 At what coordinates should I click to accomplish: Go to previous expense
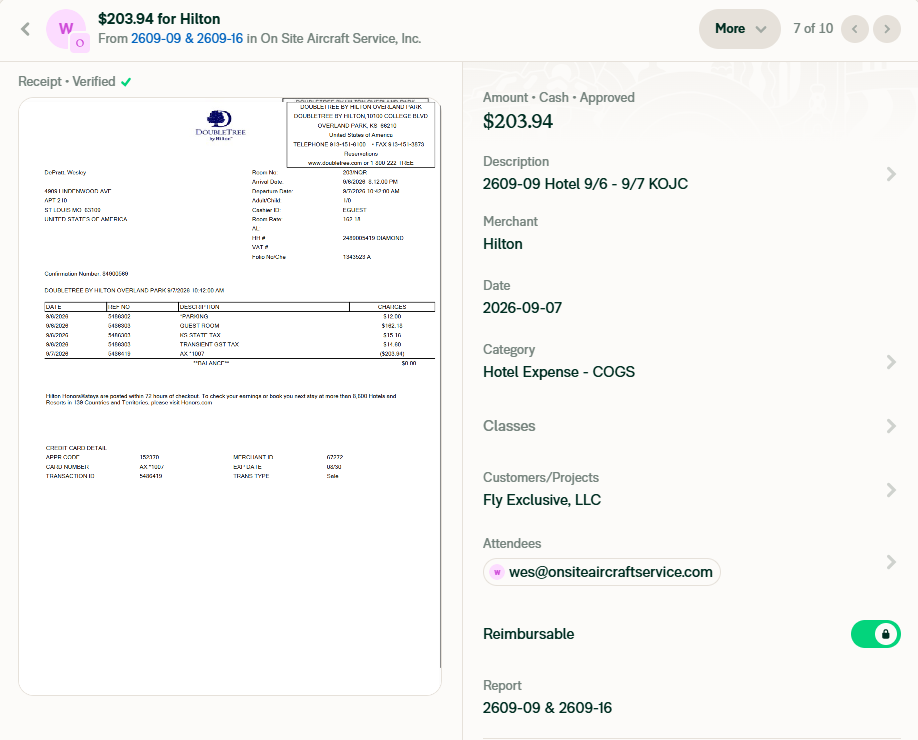pos(855,29)
